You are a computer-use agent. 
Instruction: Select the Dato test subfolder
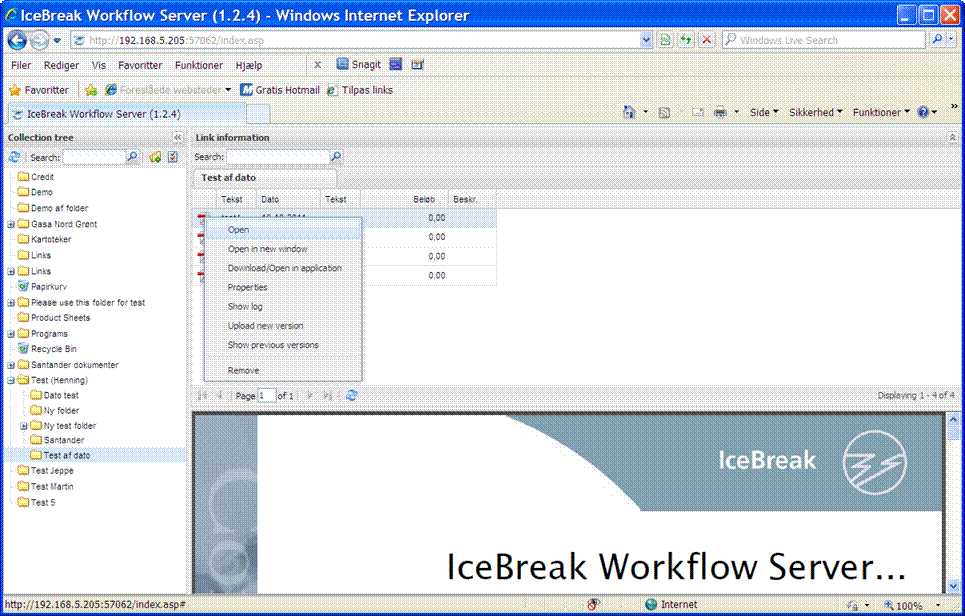click(x=54, y=396)
